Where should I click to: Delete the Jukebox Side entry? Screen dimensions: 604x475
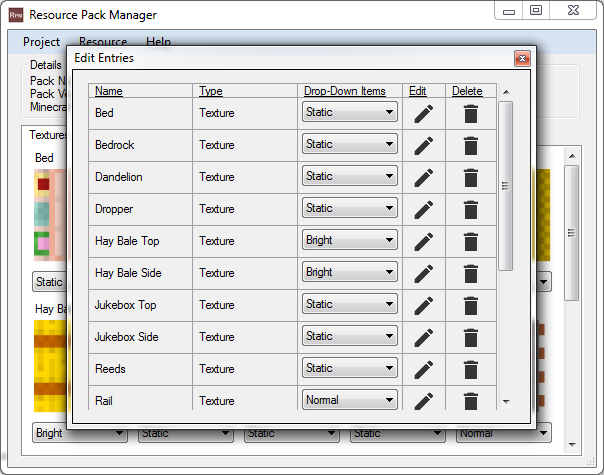(471, 338)
